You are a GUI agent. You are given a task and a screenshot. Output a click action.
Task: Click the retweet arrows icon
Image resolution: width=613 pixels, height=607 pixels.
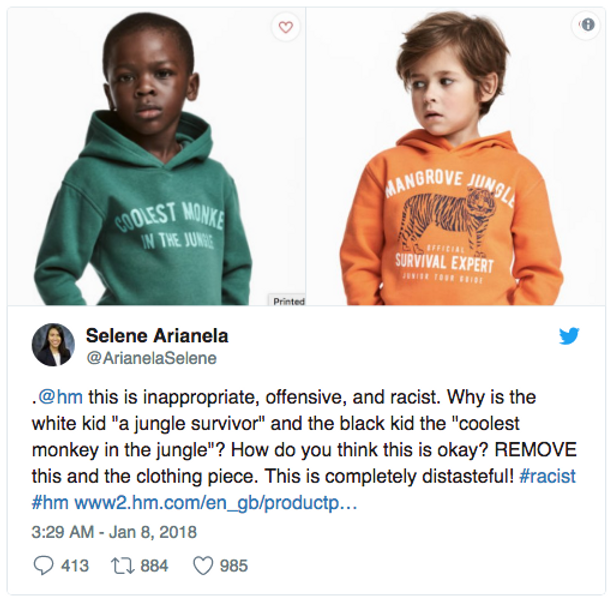click(123, 566)
